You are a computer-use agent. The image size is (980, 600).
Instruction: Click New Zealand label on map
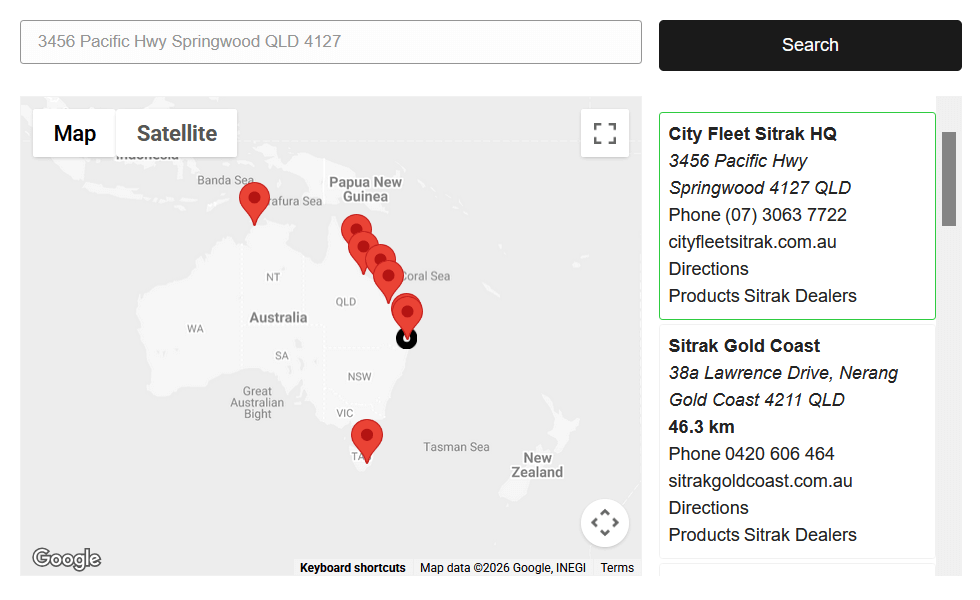pyautogui.click(x=537, y=465)
